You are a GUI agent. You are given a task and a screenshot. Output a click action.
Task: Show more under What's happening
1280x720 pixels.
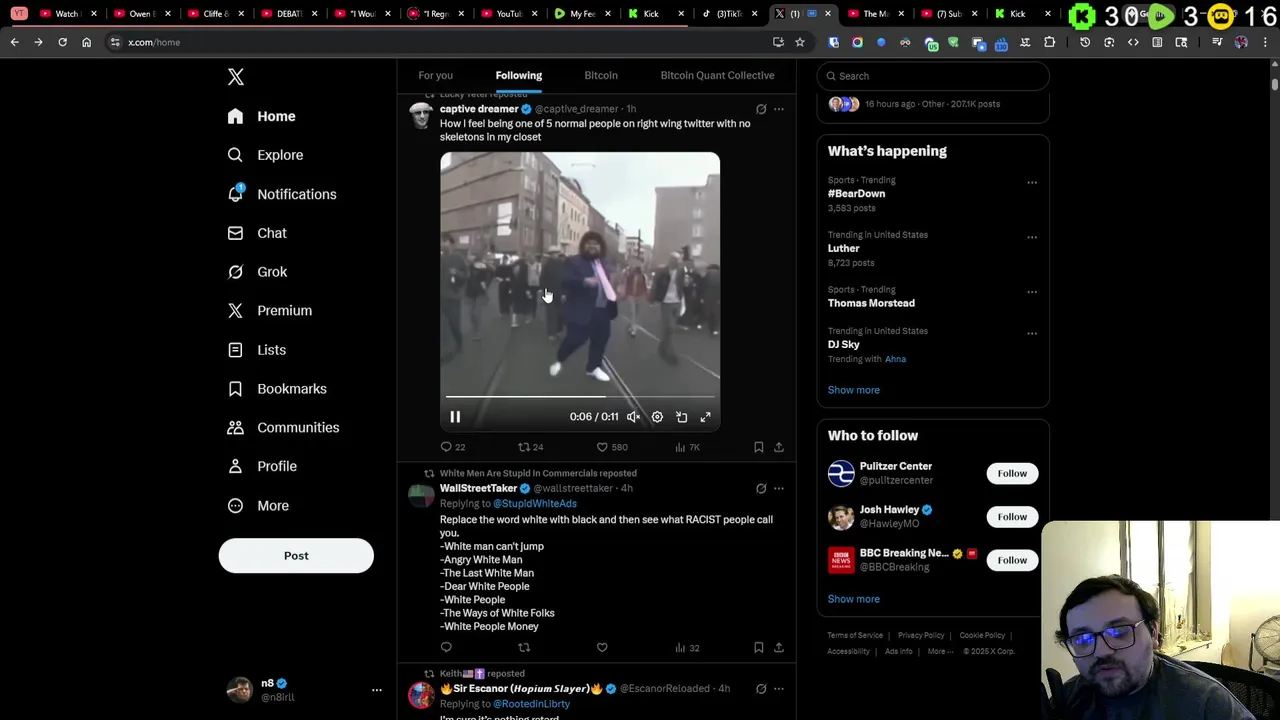854,390
